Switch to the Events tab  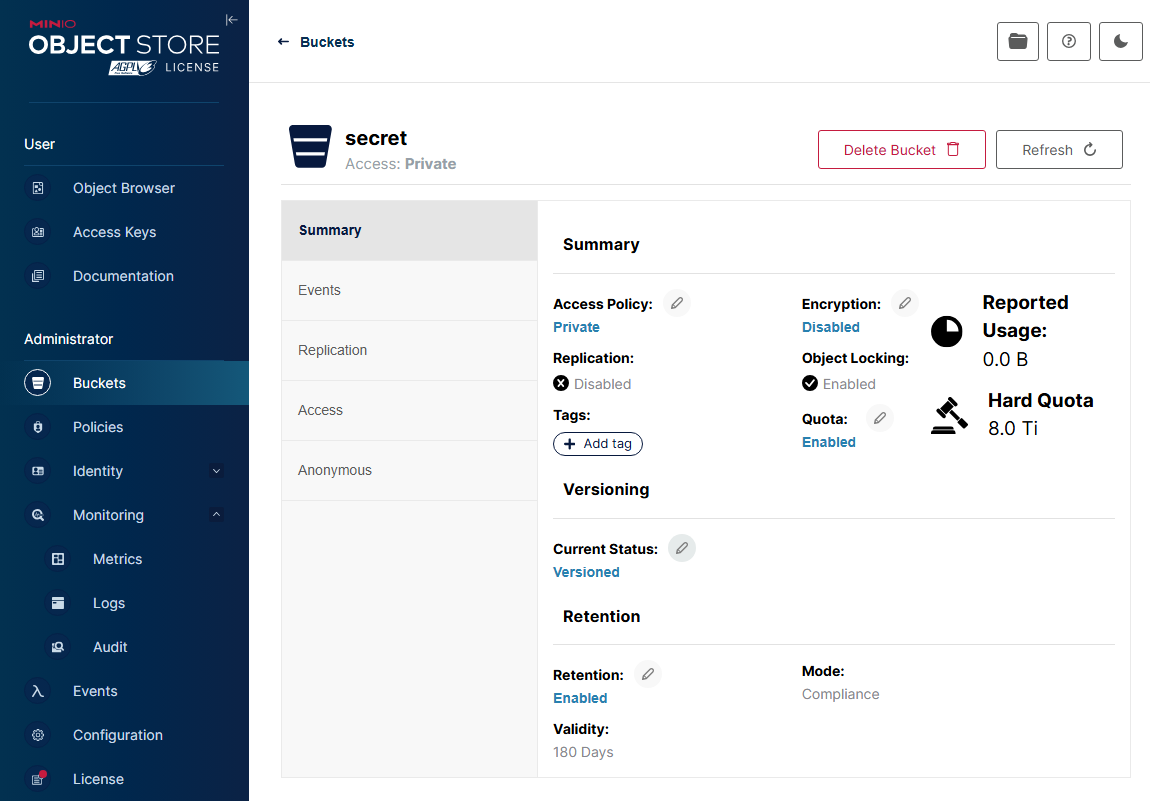(x=409, y=290)
